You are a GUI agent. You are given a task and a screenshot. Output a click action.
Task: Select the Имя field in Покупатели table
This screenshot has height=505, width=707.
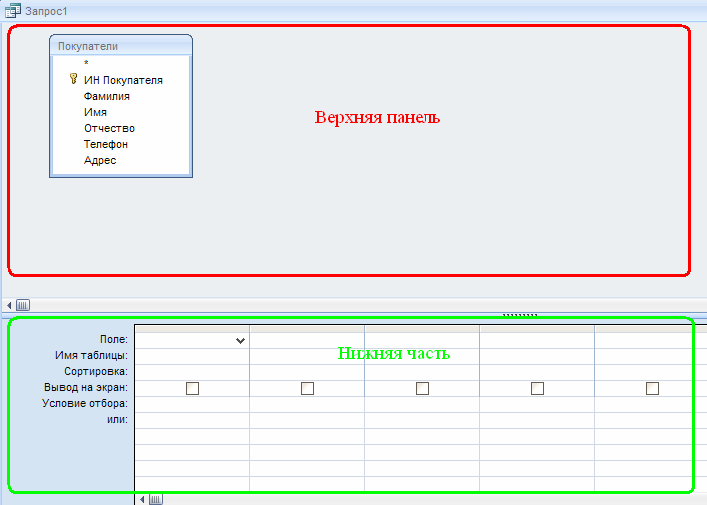(x=95, y=112)
